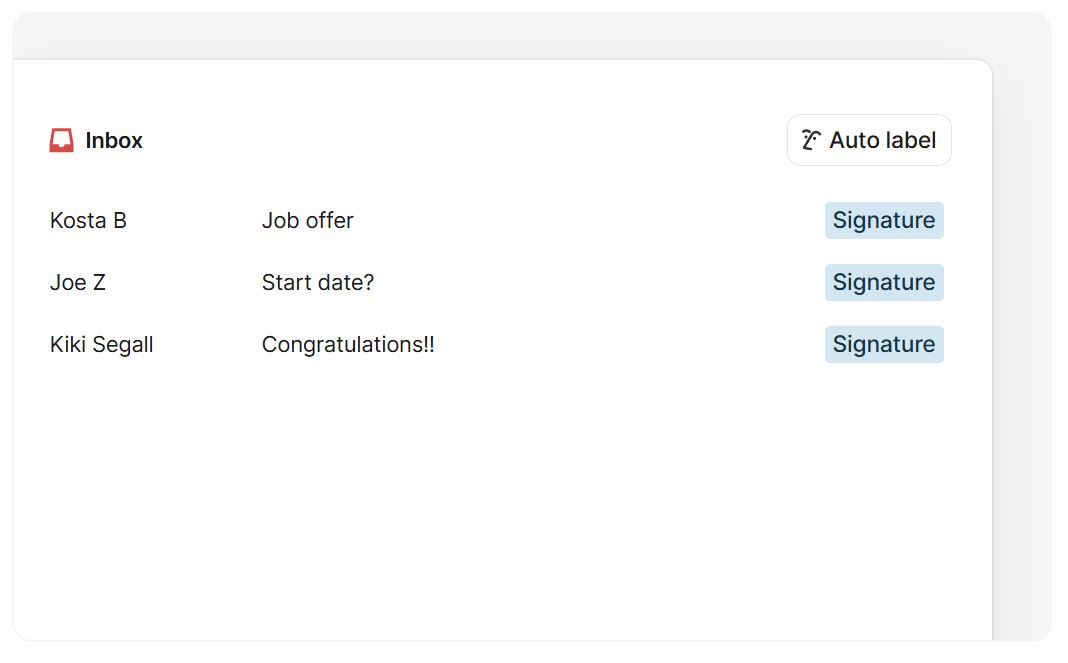This screenshot has height=663, width=1068.
Task: Click sender name Kiki Segall
Action: 101,344
